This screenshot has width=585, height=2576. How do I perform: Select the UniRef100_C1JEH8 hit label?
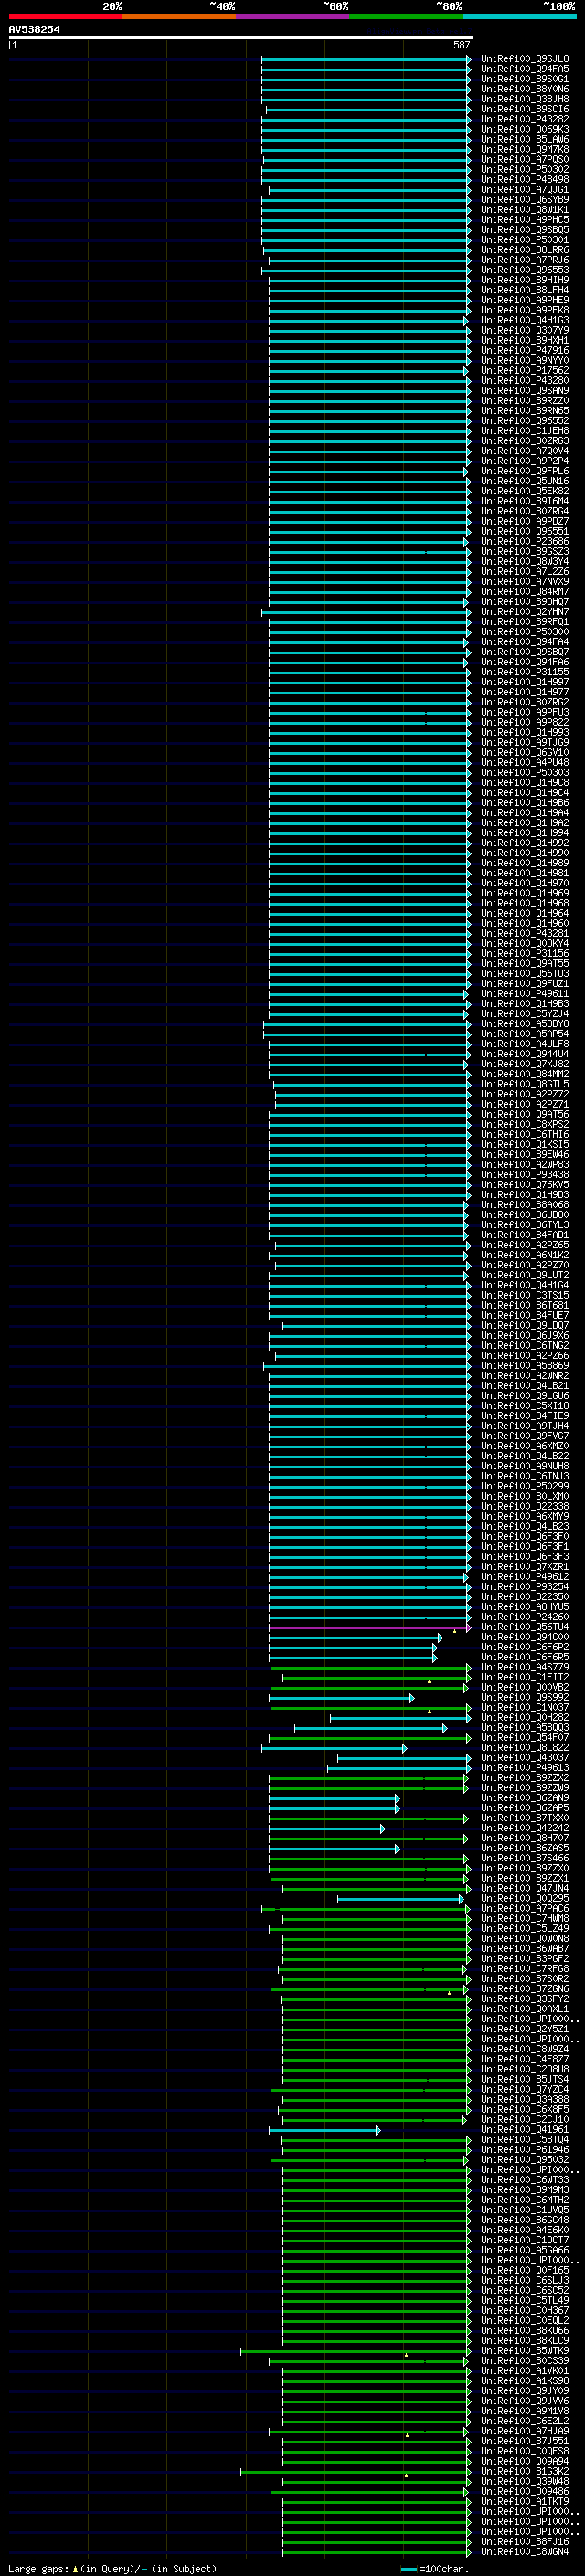tap(525, 431)
